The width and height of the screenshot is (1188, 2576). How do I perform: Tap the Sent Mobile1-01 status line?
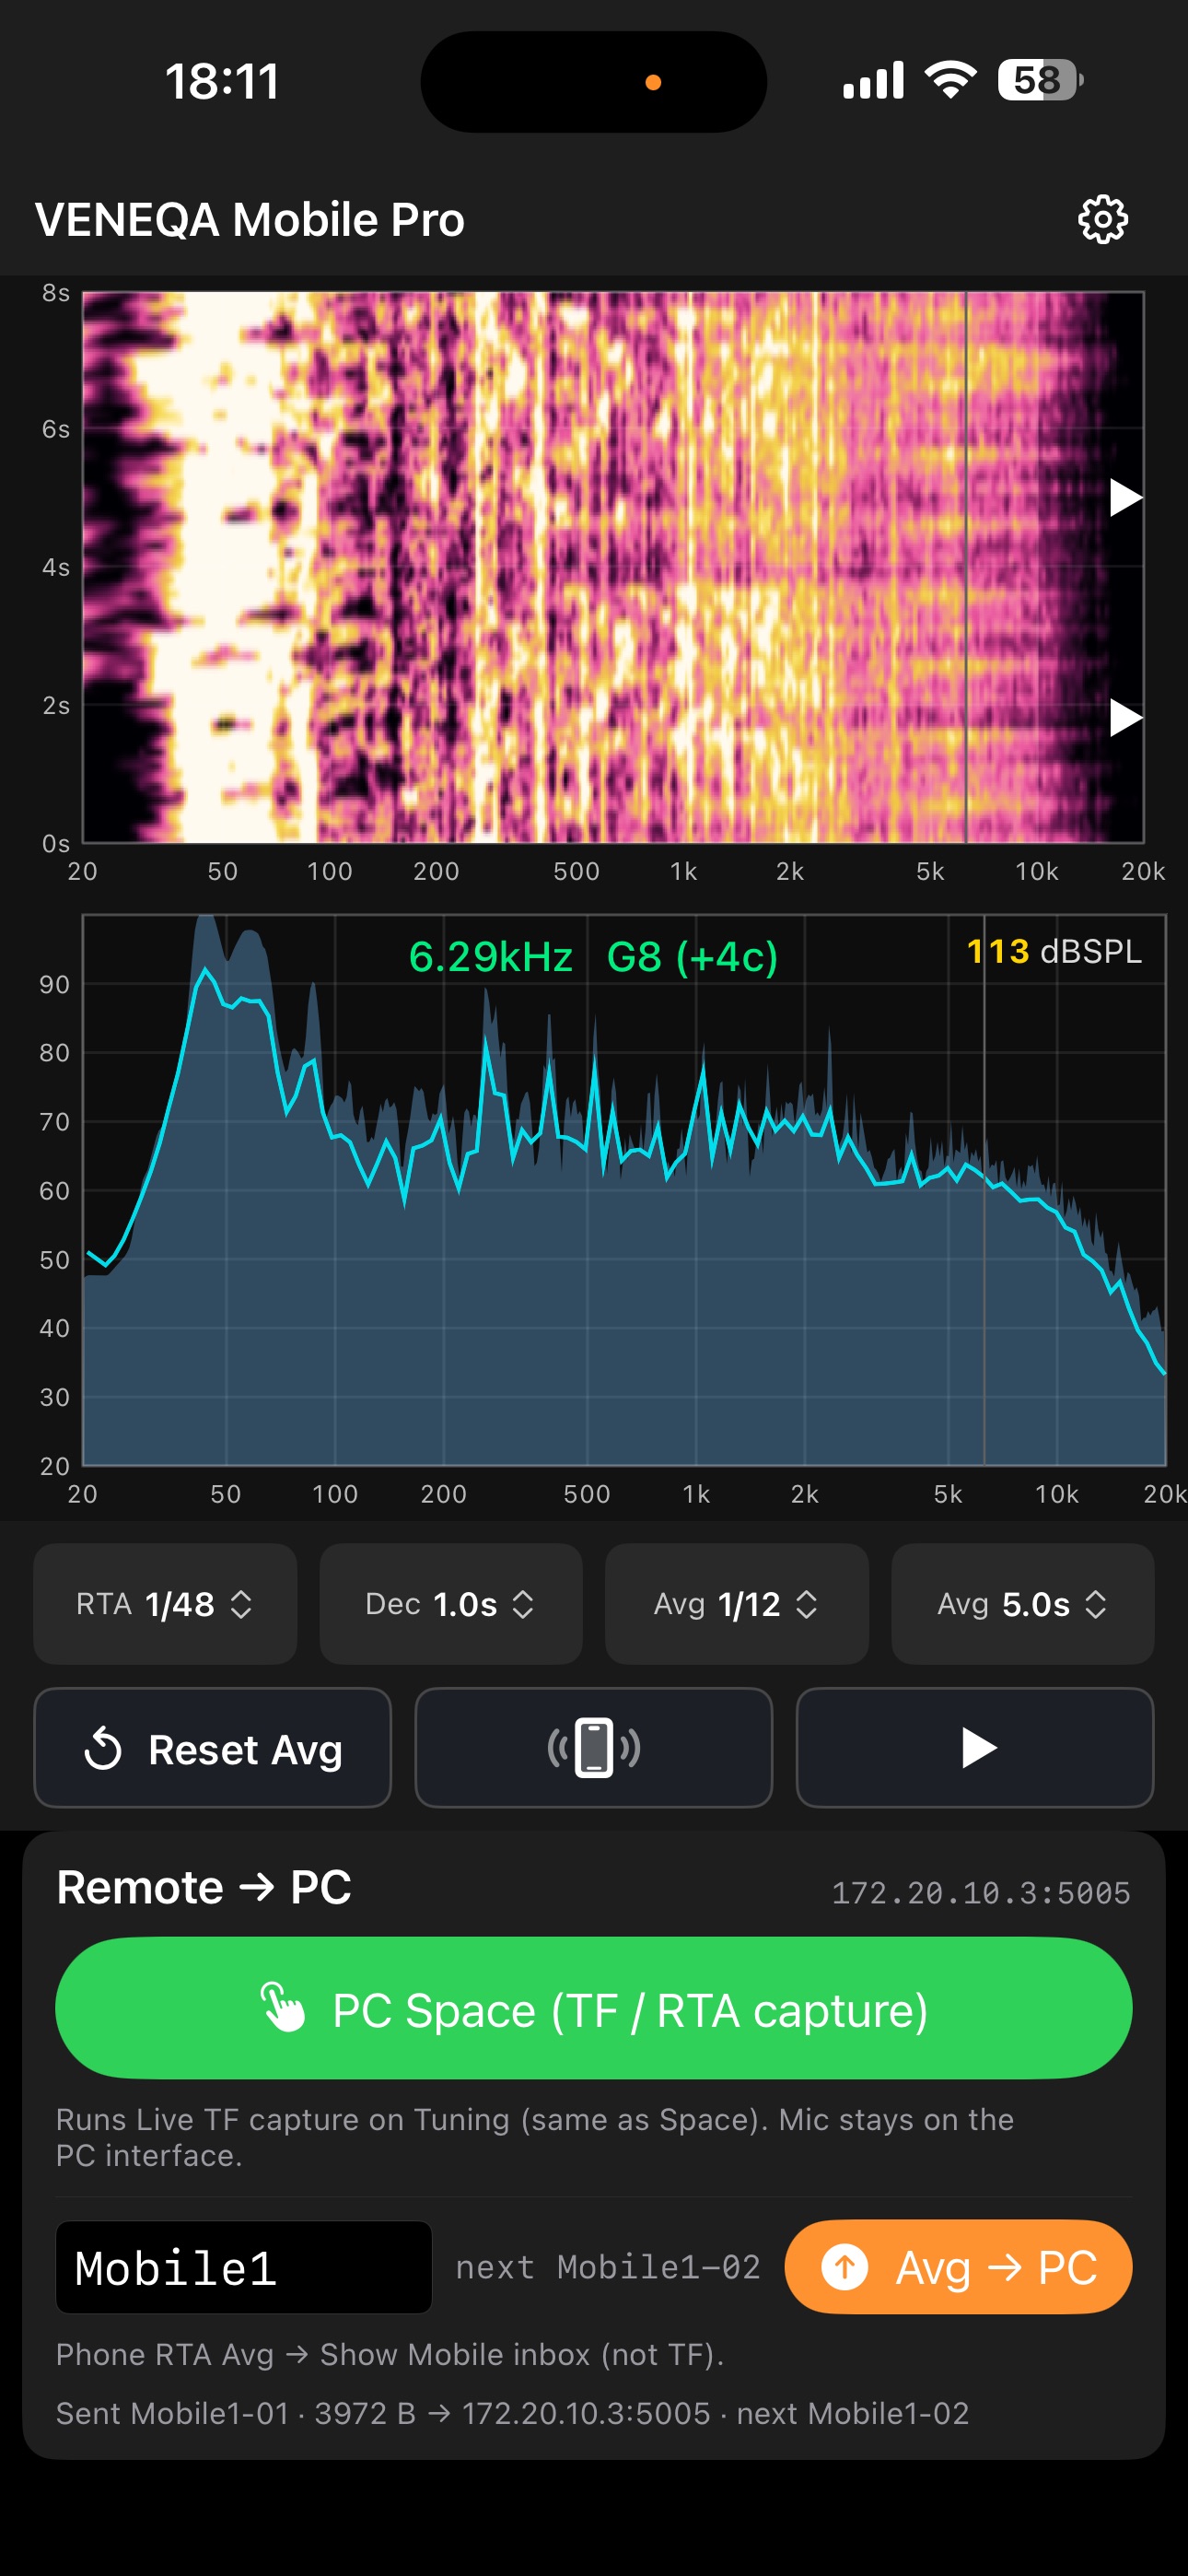[512, 2413]
